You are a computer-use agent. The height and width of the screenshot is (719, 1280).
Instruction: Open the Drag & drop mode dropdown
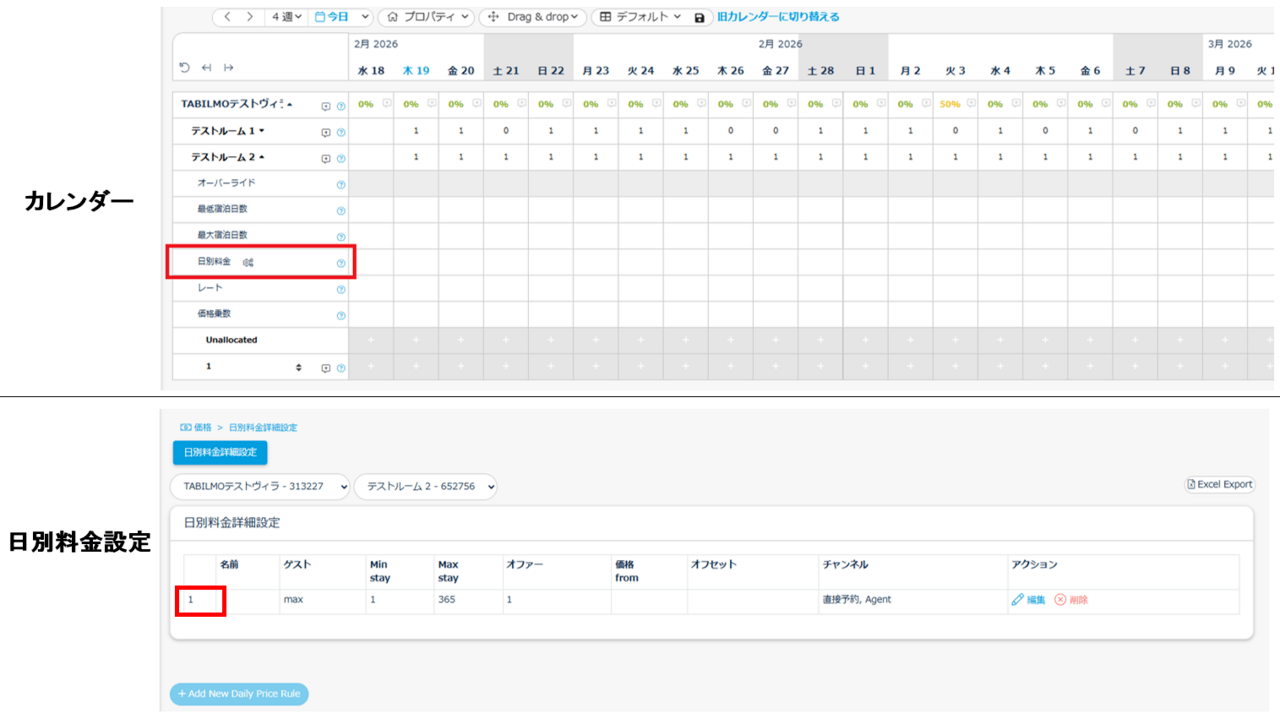[533, 17]
